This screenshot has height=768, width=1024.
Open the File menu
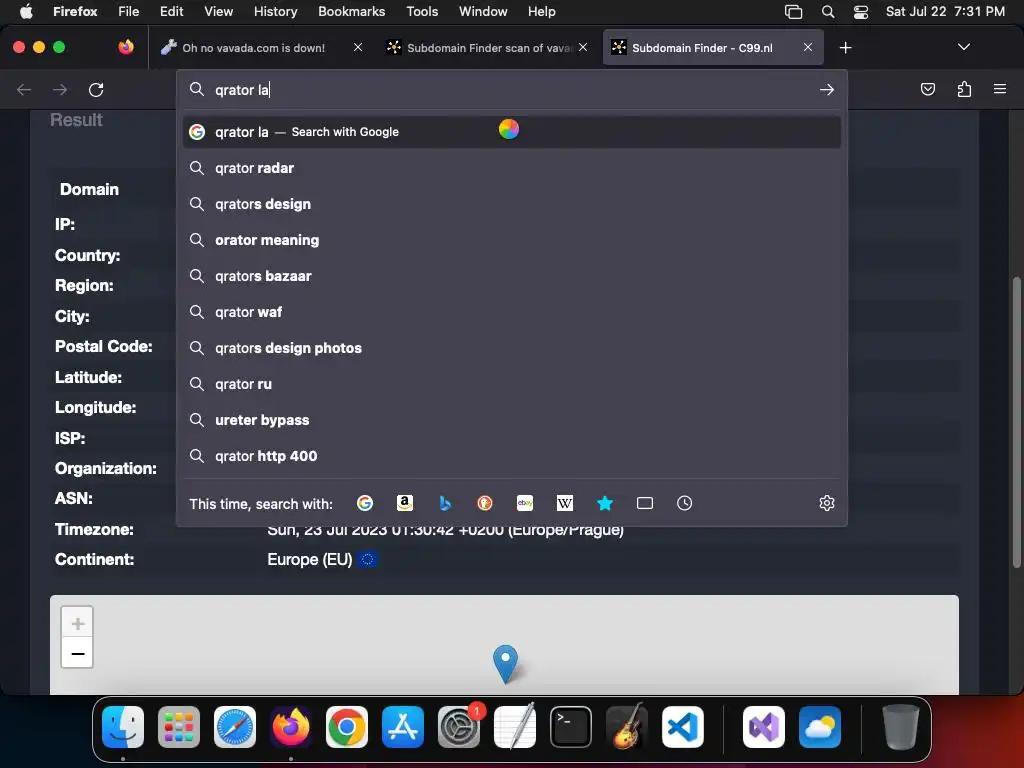pyautogui.click(x=129, y=12)
